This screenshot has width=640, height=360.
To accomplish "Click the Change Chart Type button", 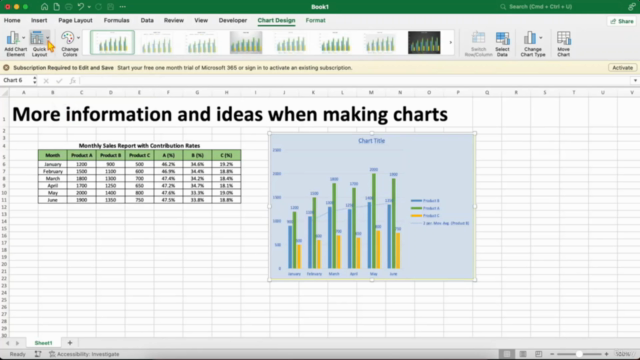I will pyautogui.click(x=533, y=44).
